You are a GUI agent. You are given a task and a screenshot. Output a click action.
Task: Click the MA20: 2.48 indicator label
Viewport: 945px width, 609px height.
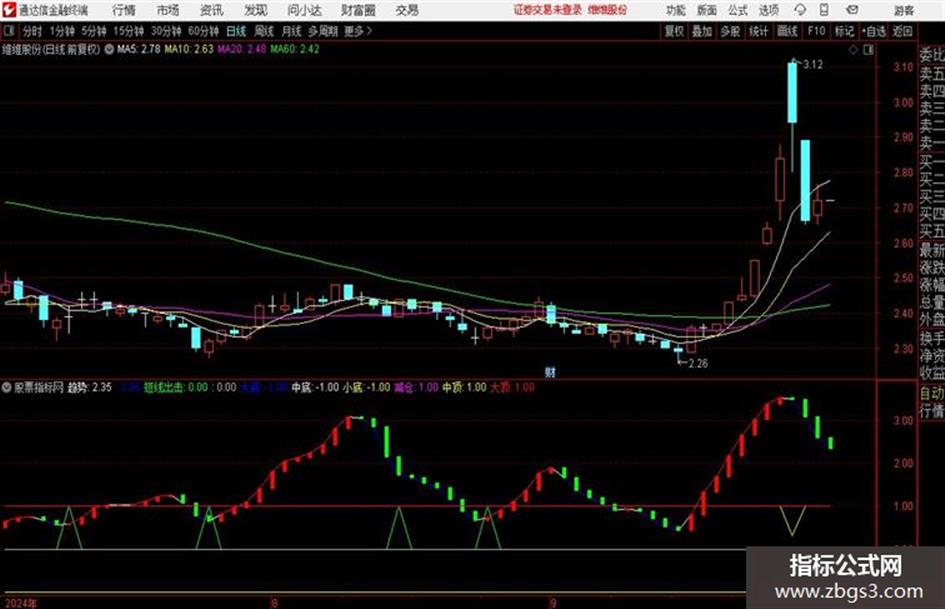click(242, 49)
